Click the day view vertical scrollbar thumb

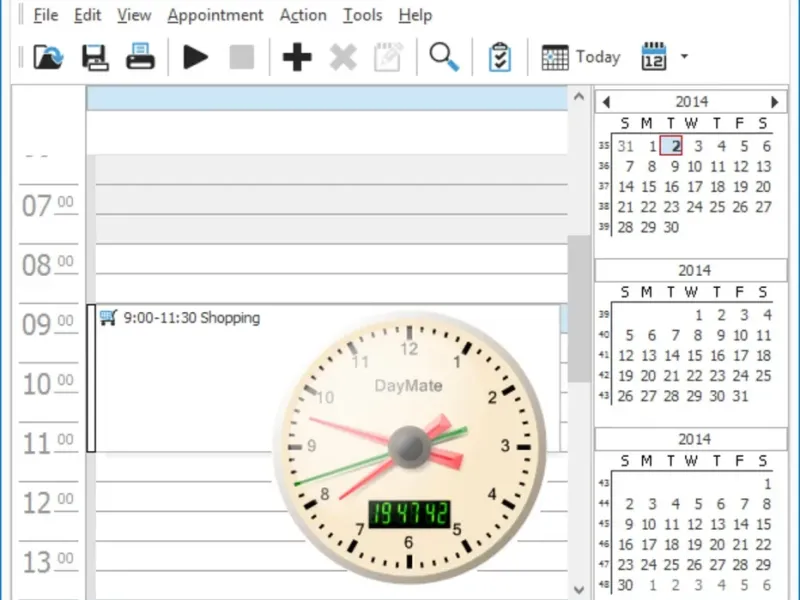click(579, 309)
